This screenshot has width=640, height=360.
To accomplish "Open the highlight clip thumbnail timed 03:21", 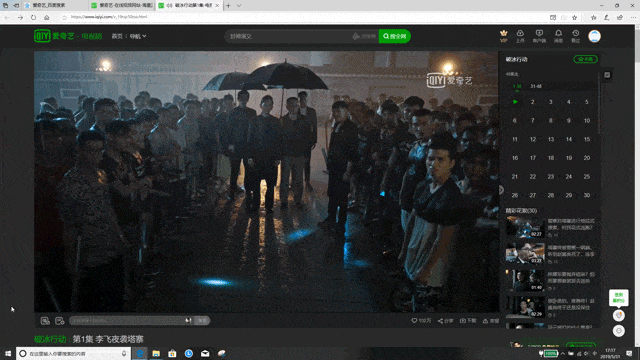I will tap(525, 253).
